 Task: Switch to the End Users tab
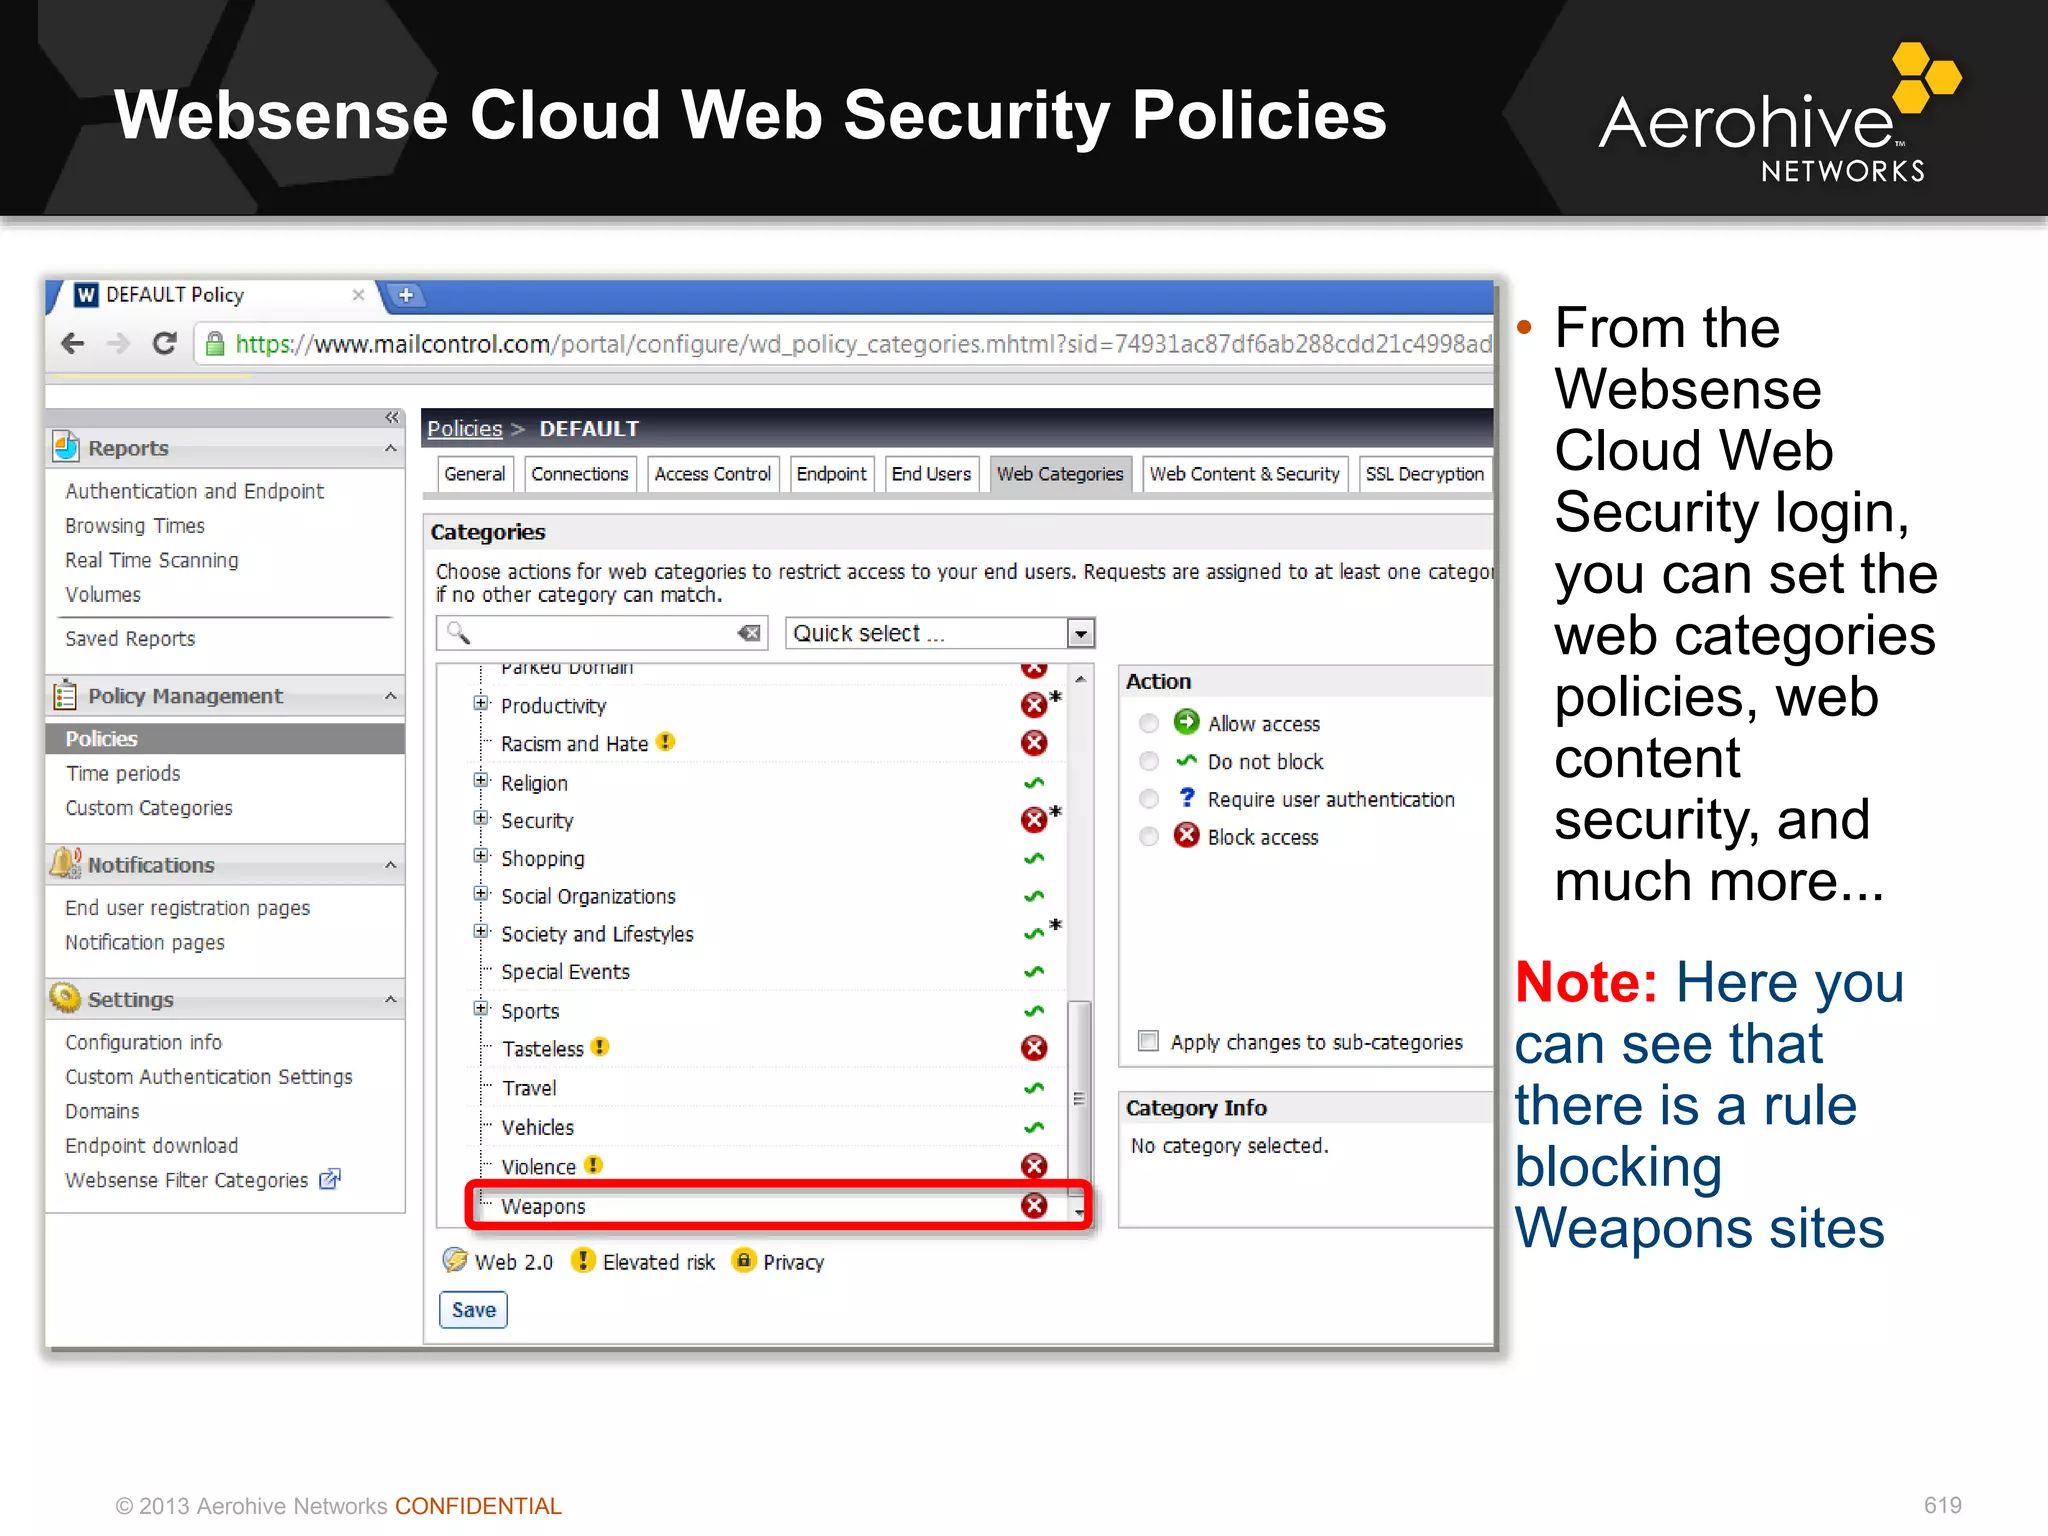[932, 474]
